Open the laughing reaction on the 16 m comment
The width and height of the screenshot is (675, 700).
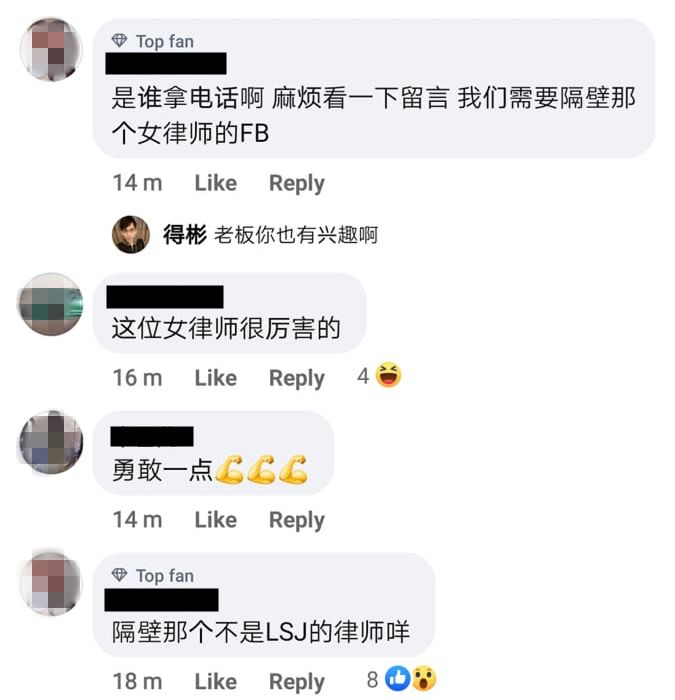(388, 375)
